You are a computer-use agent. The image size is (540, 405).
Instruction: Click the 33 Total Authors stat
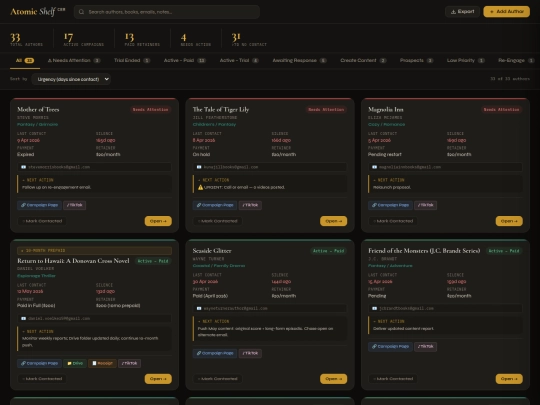tap(27, 39)
